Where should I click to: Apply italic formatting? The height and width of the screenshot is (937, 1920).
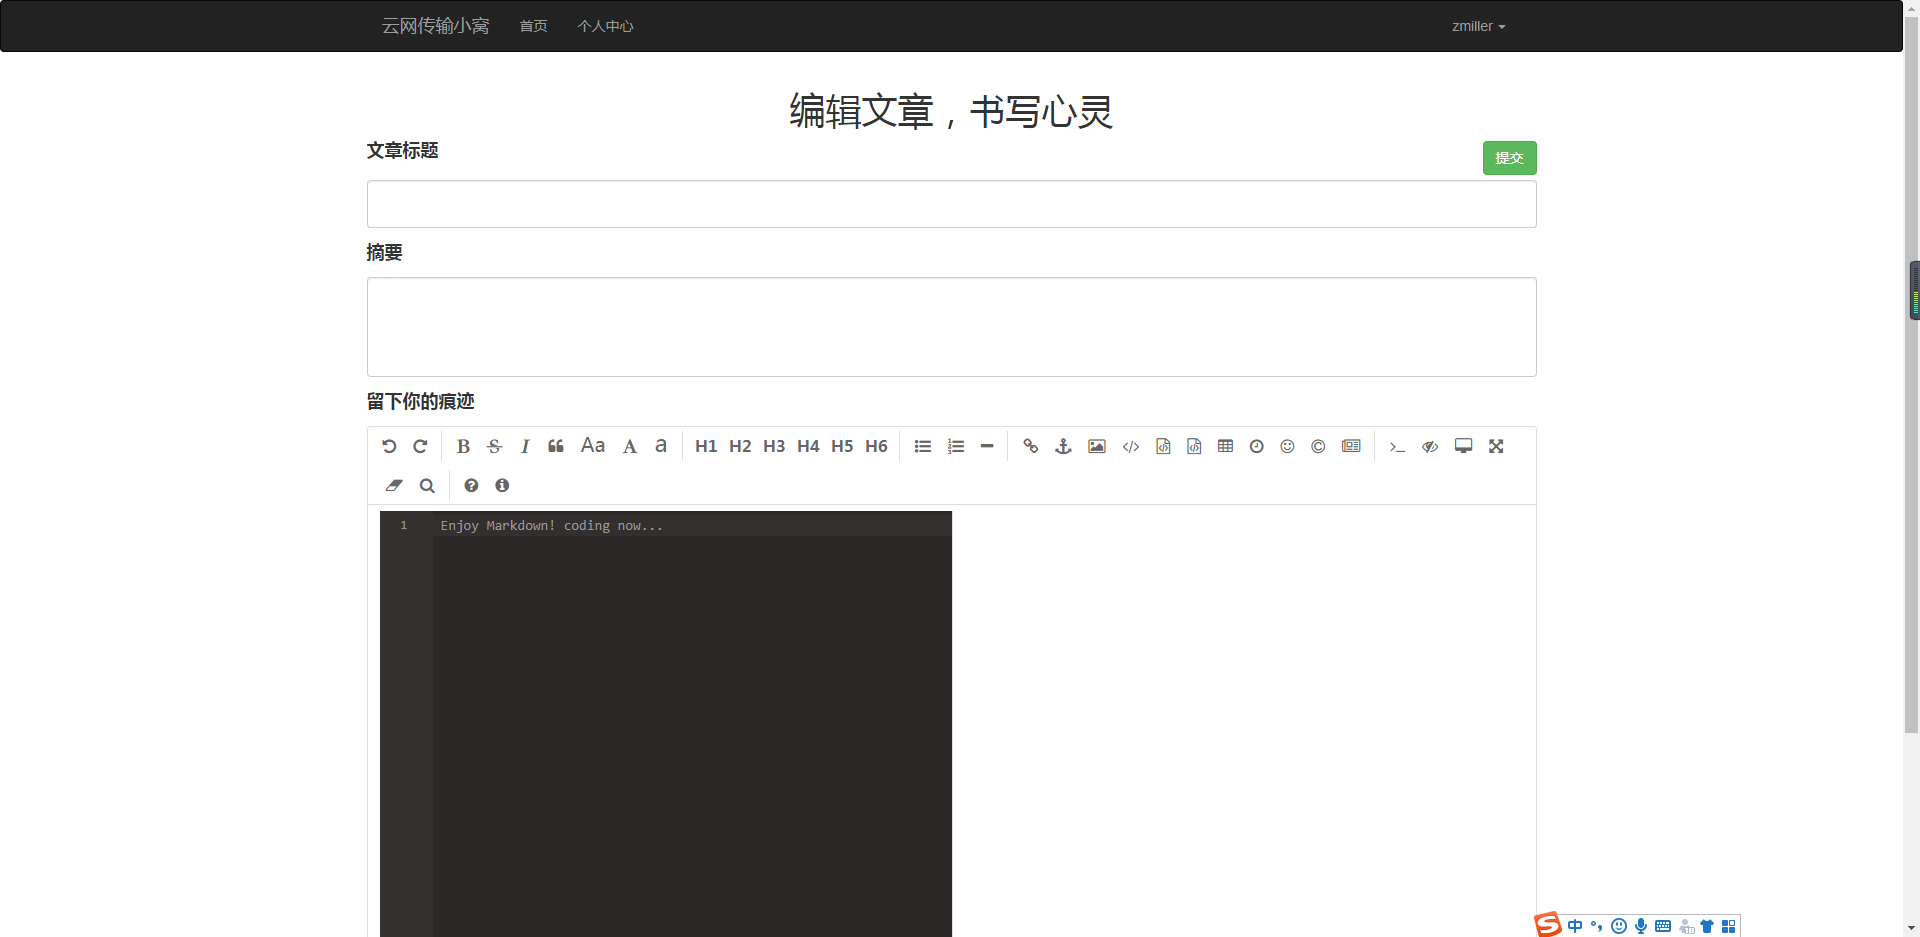coord(525,446)
